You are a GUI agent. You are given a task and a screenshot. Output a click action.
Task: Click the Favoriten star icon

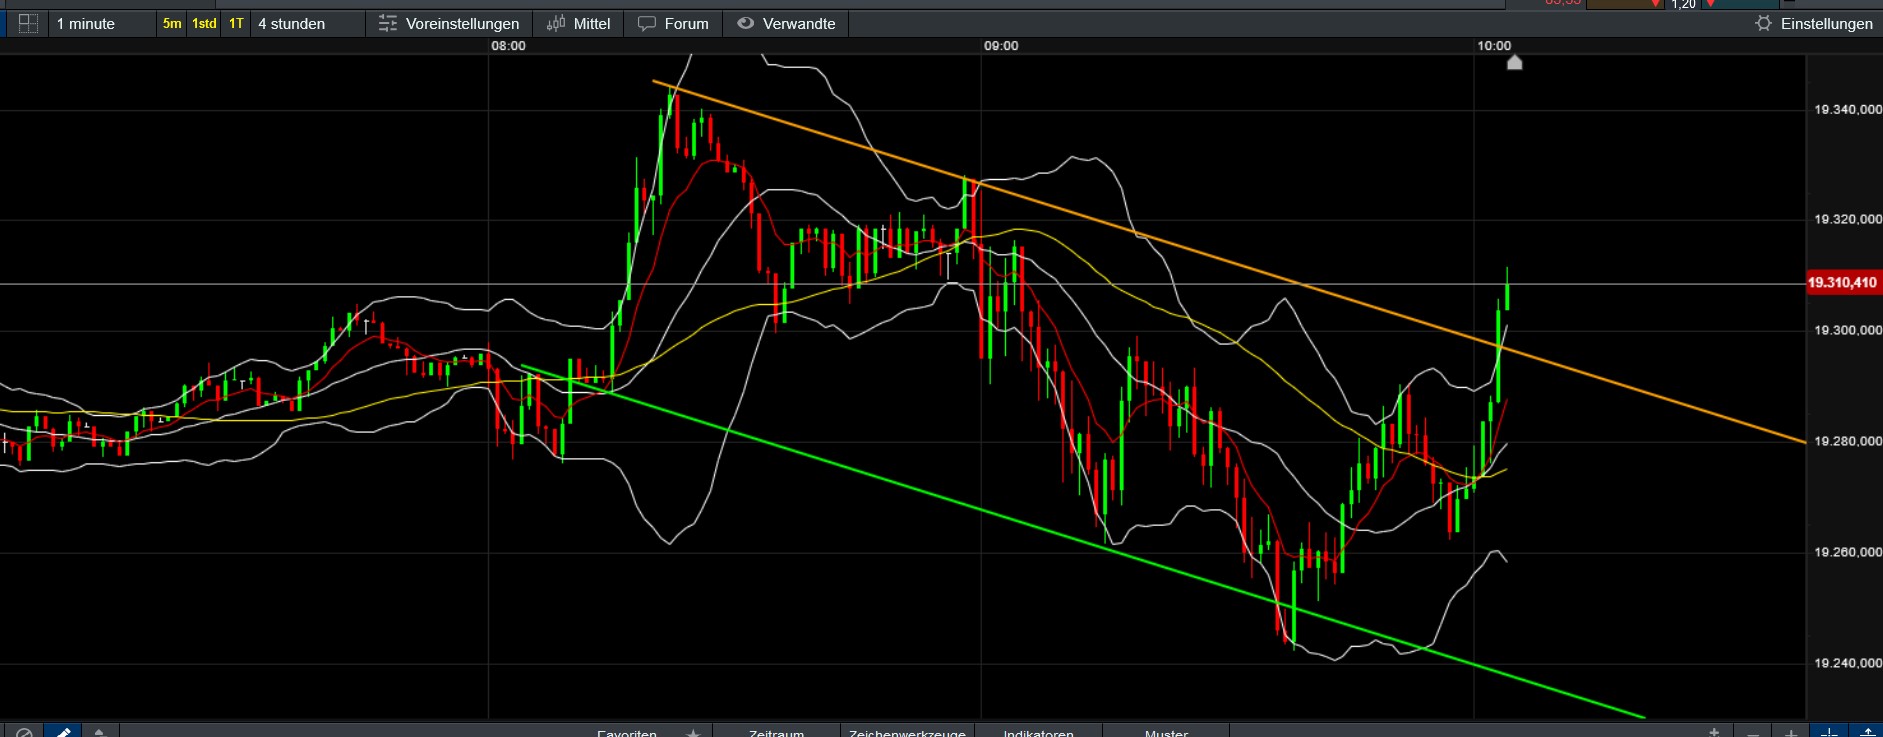693,733
